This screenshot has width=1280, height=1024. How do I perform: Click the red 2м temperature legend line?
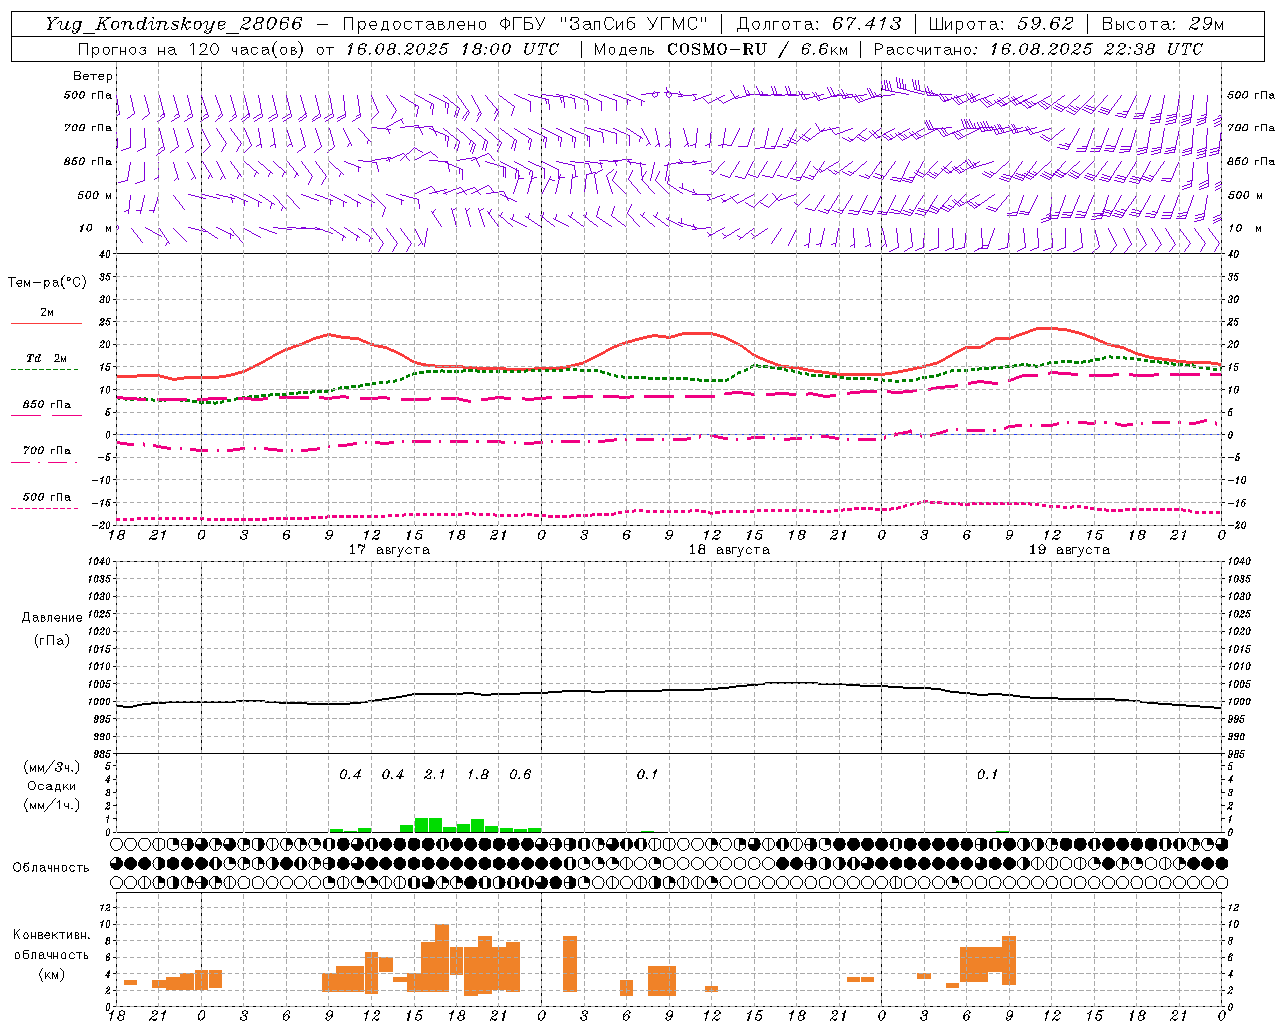pos(46,323)
